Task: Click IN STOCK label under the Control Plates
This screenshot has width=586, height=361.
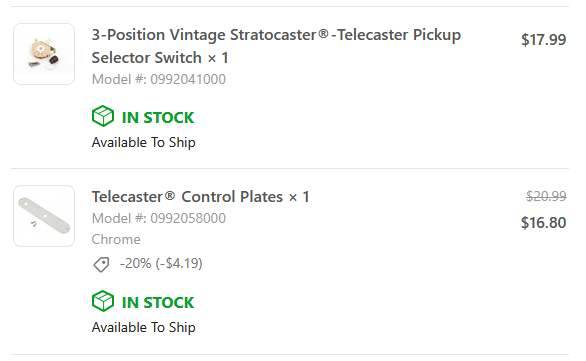Action: [158, 303]
